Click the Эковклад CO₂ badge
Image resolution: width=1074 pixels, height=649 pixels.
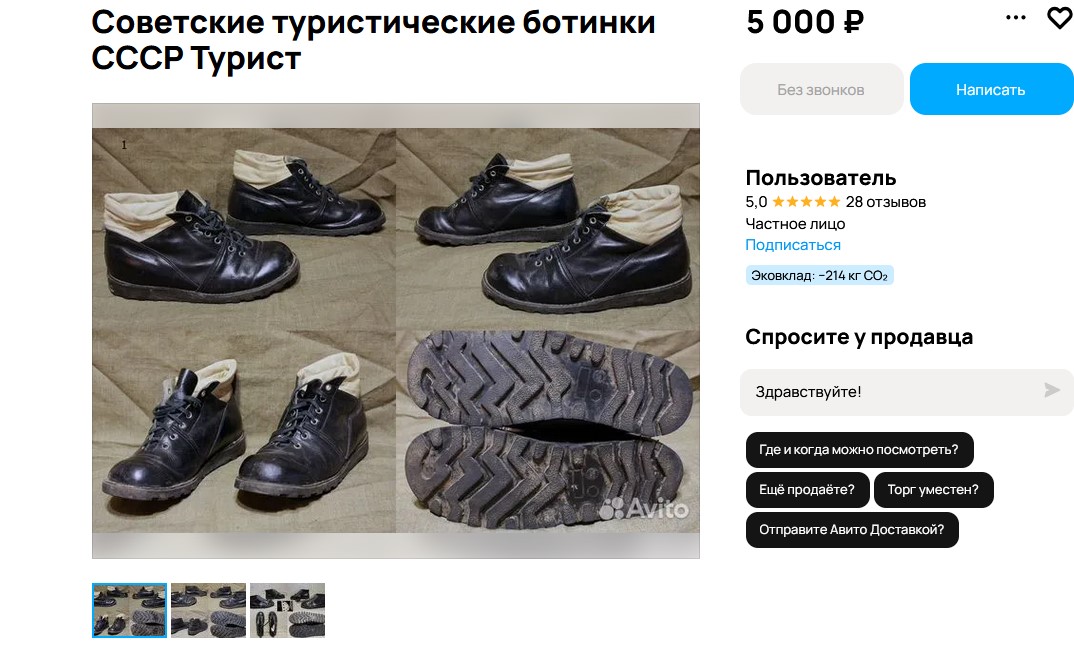(x=819, y=276)
